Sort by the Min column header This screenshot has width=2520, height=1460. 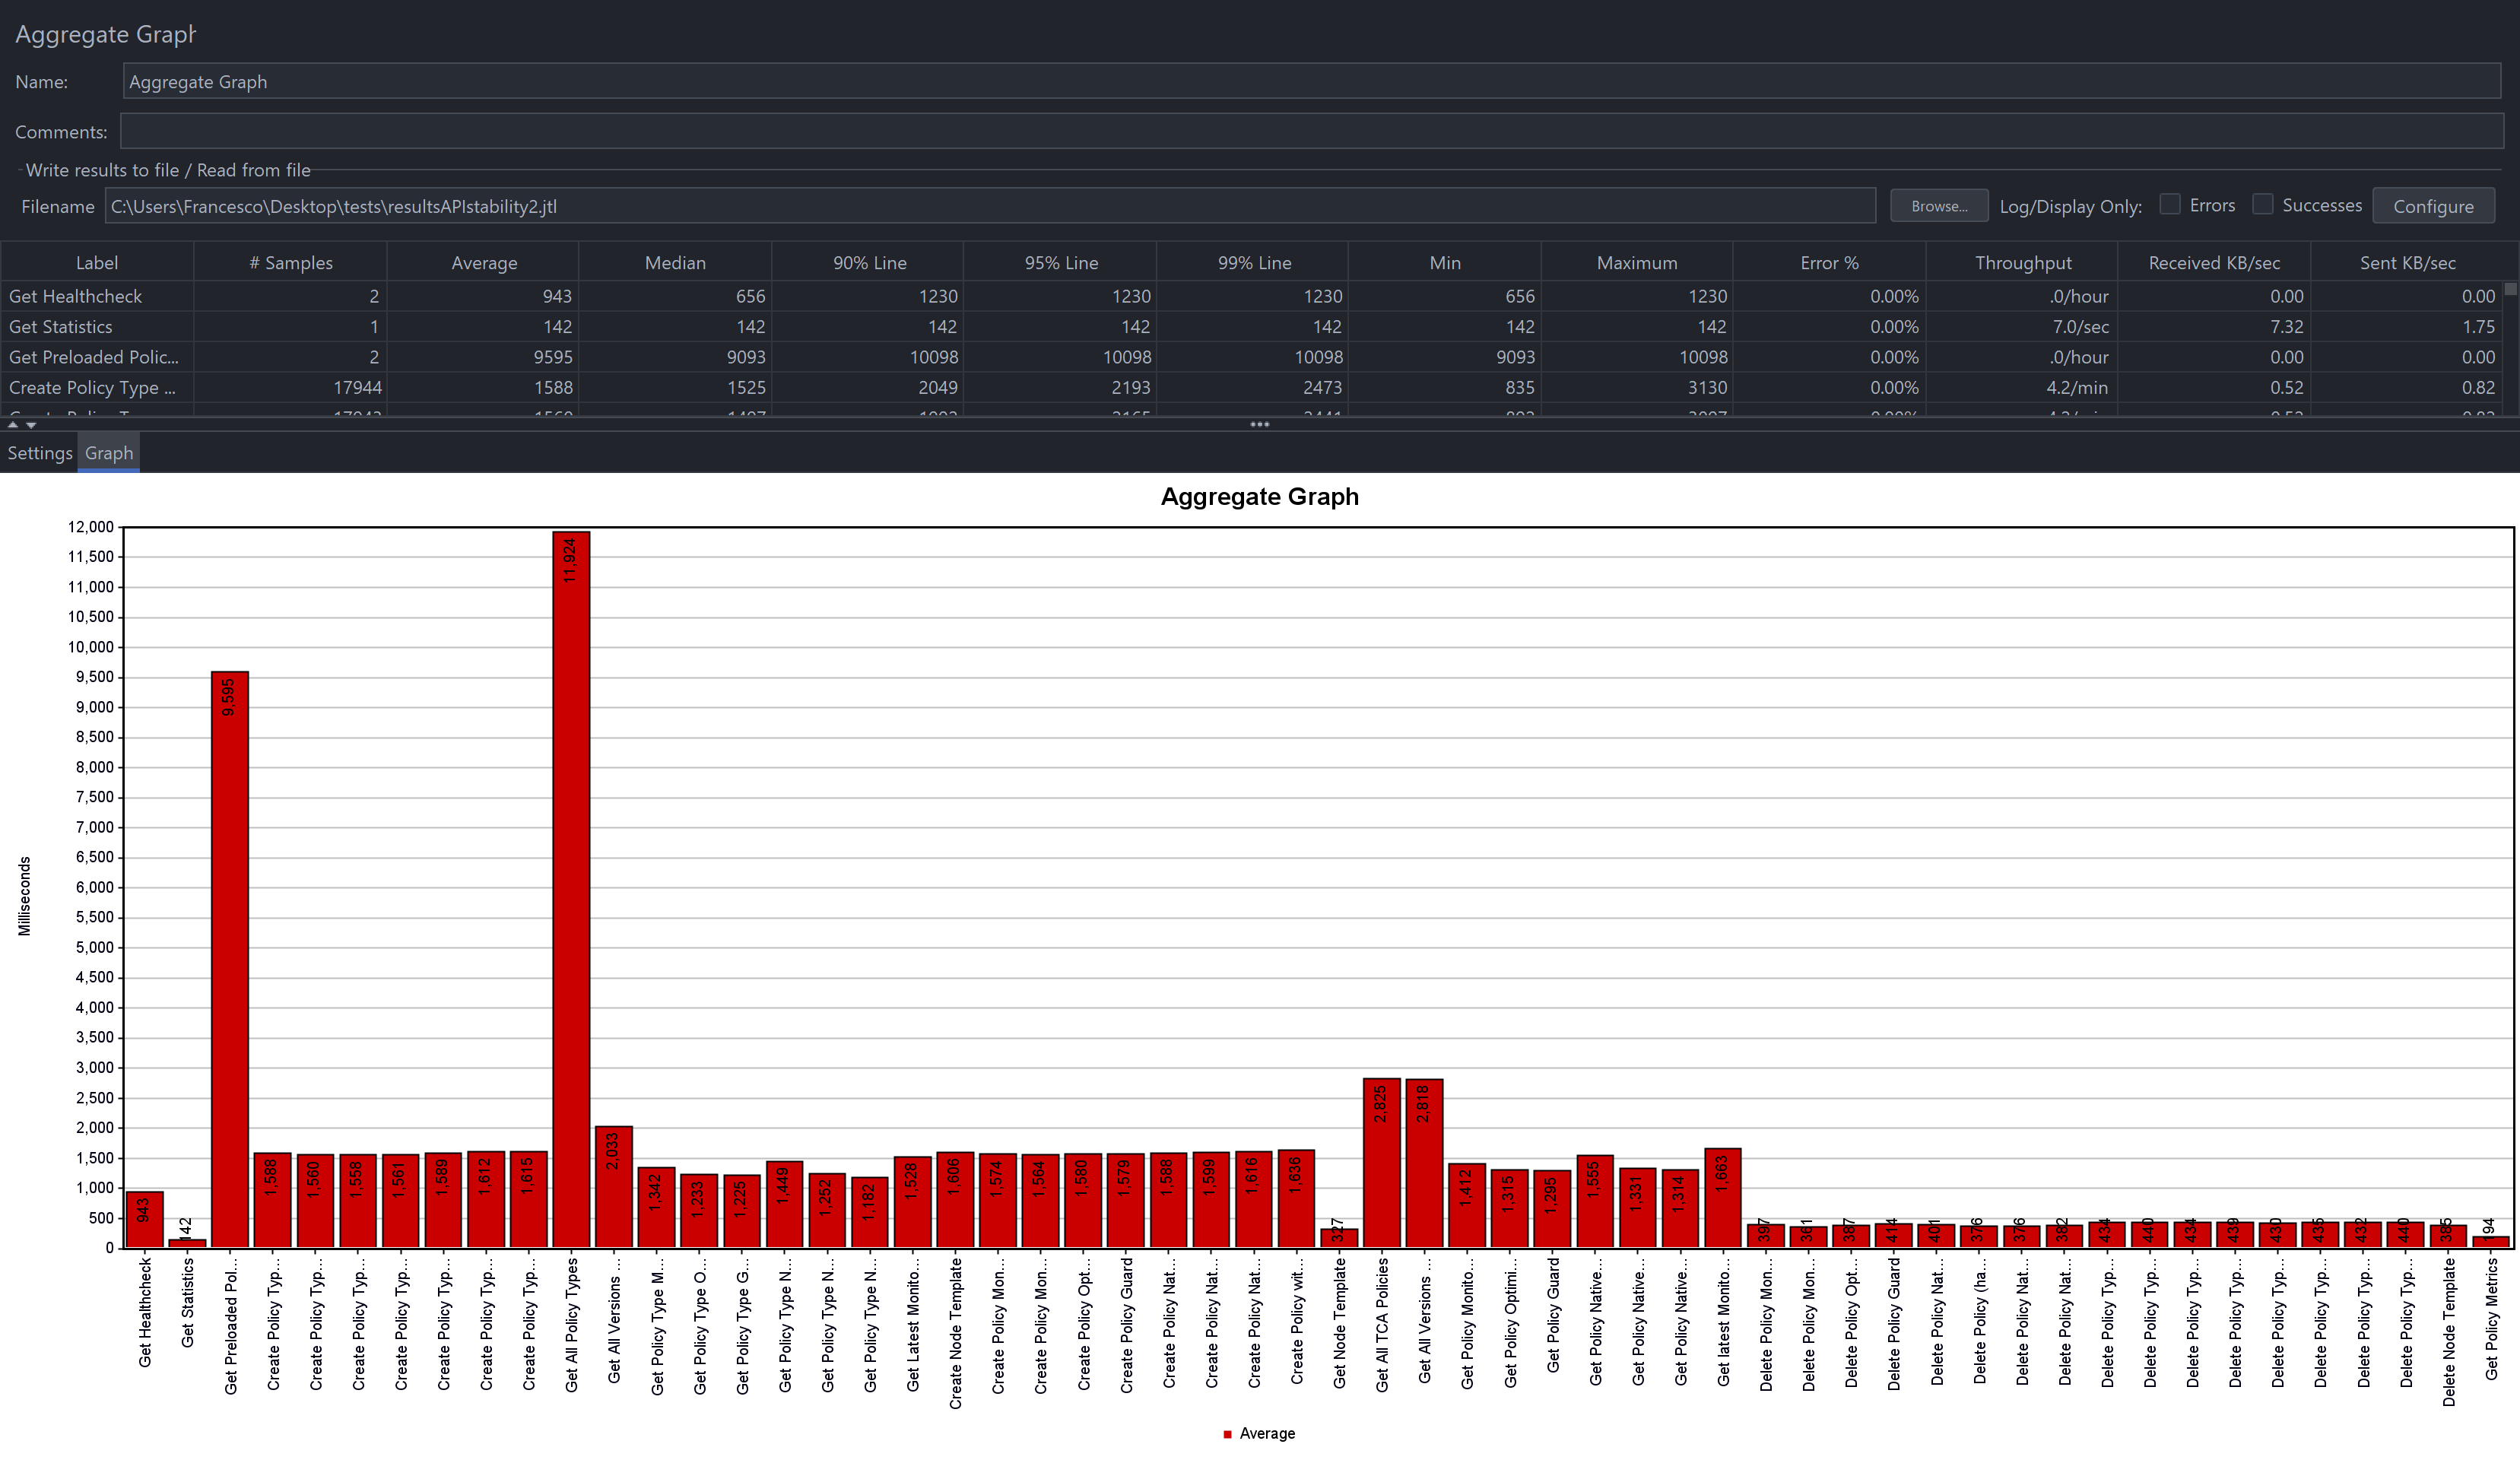1445,262
